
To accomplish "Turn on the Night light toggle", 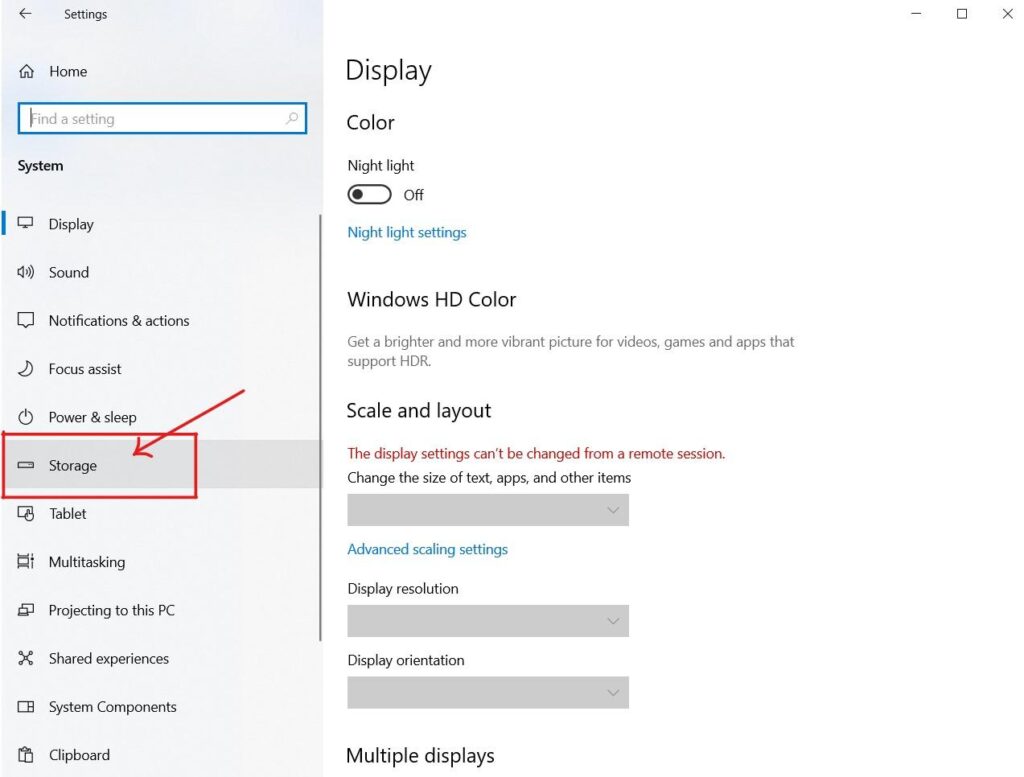I will 369,195.
